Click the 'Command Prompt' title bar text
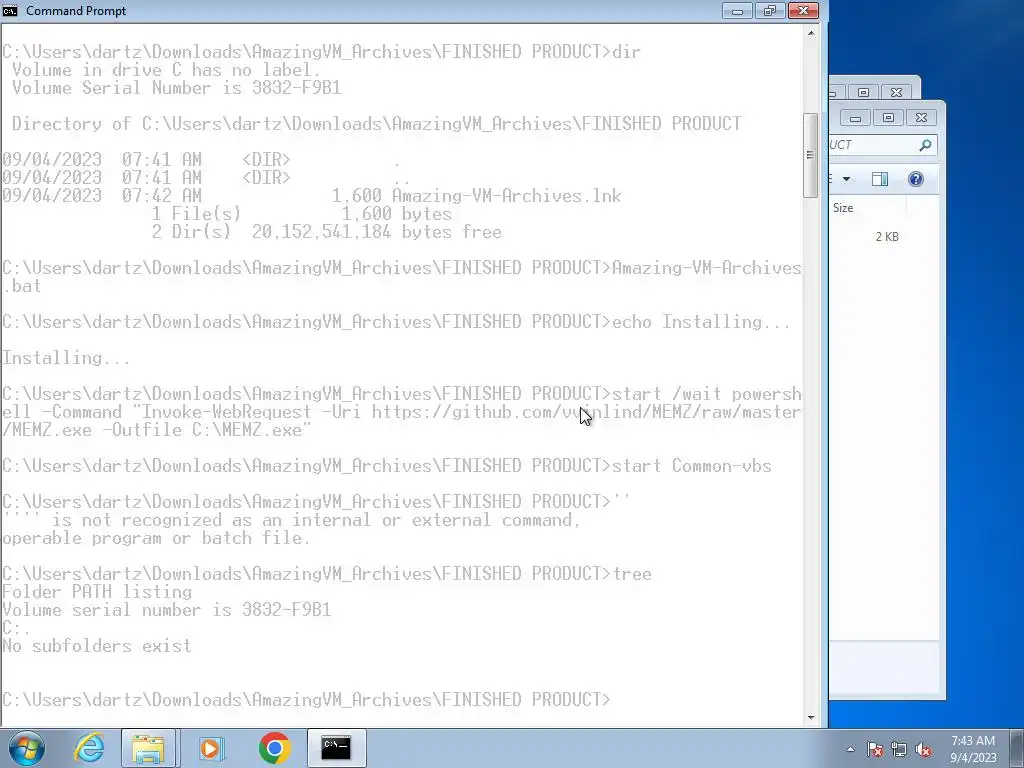 coord(76,10)
